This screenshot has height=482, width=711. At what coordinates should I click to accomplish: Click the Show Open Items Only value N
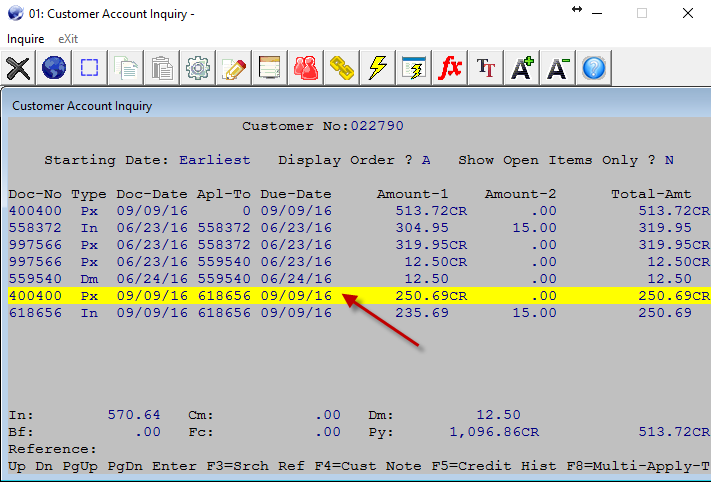click(x=669, y=160)
